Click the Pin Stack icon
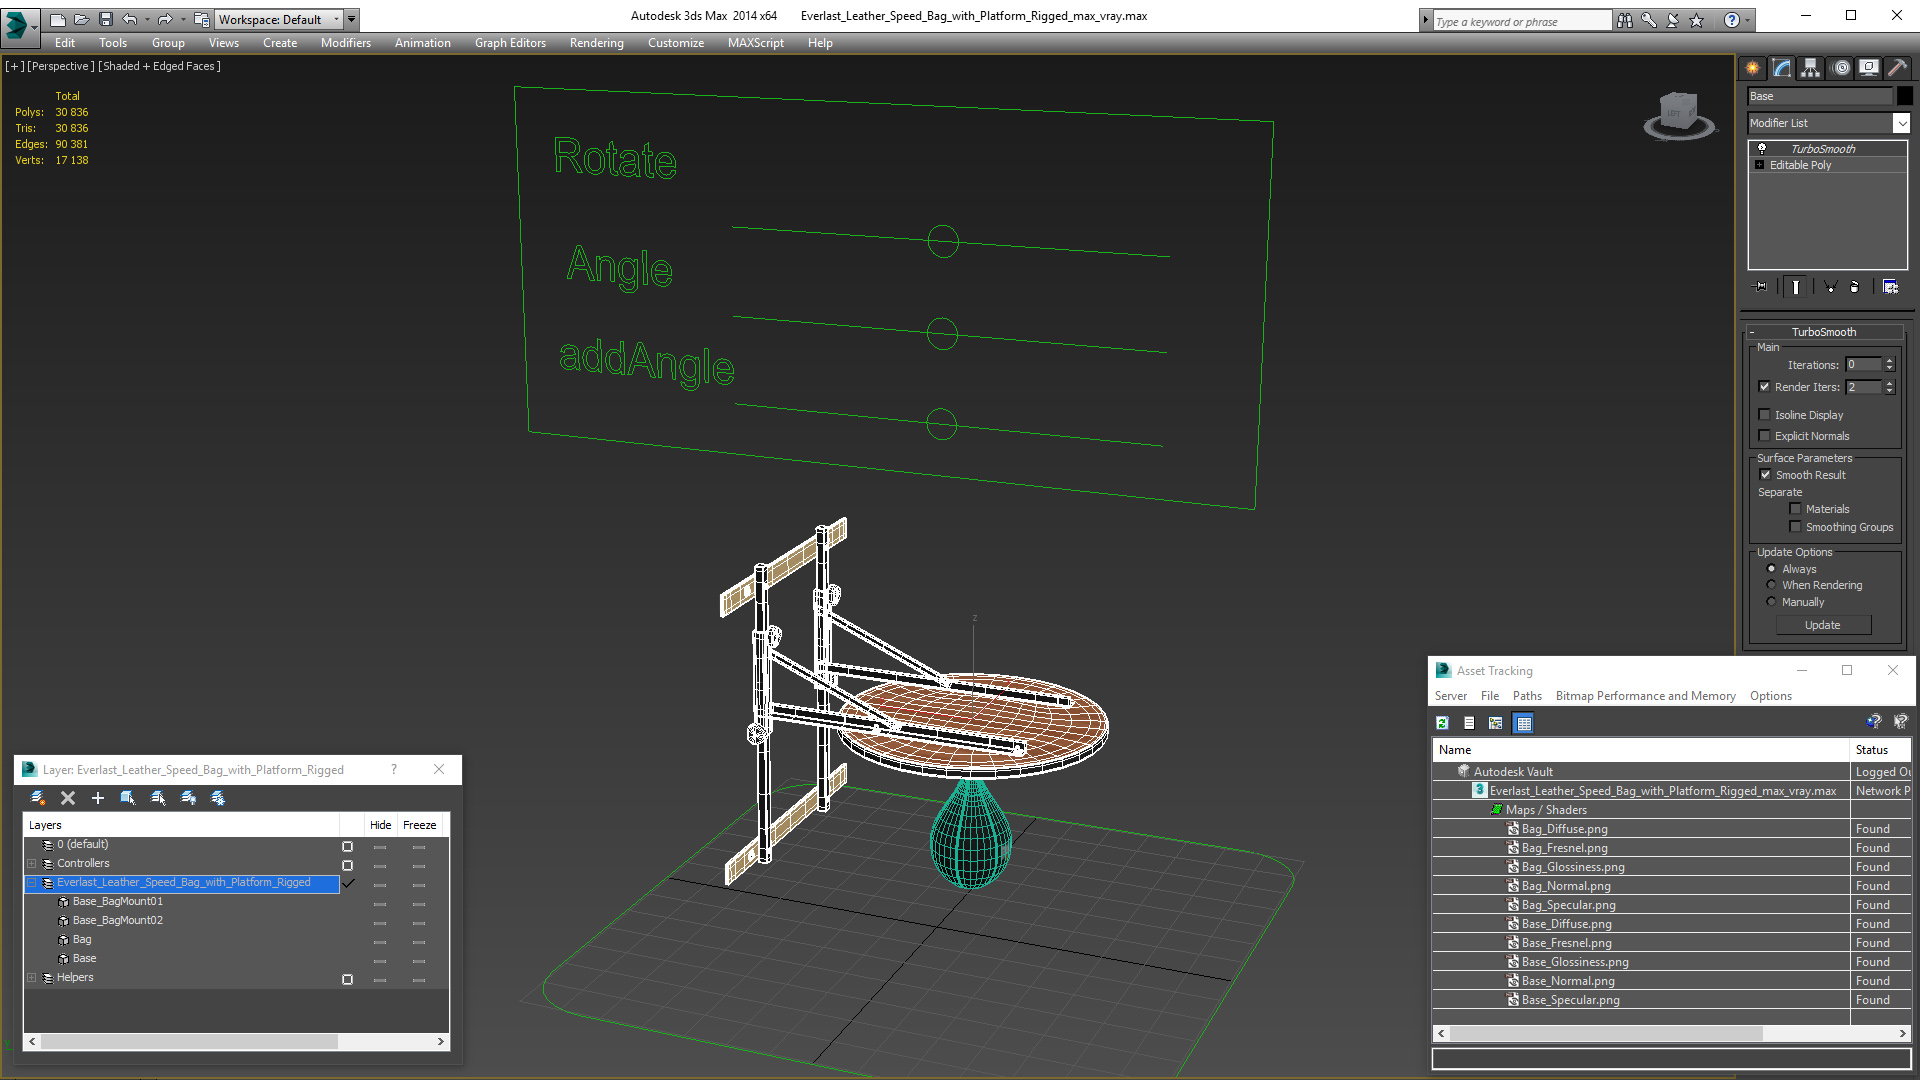The image size is (1920, 1080). click(x=1761, y=287)
